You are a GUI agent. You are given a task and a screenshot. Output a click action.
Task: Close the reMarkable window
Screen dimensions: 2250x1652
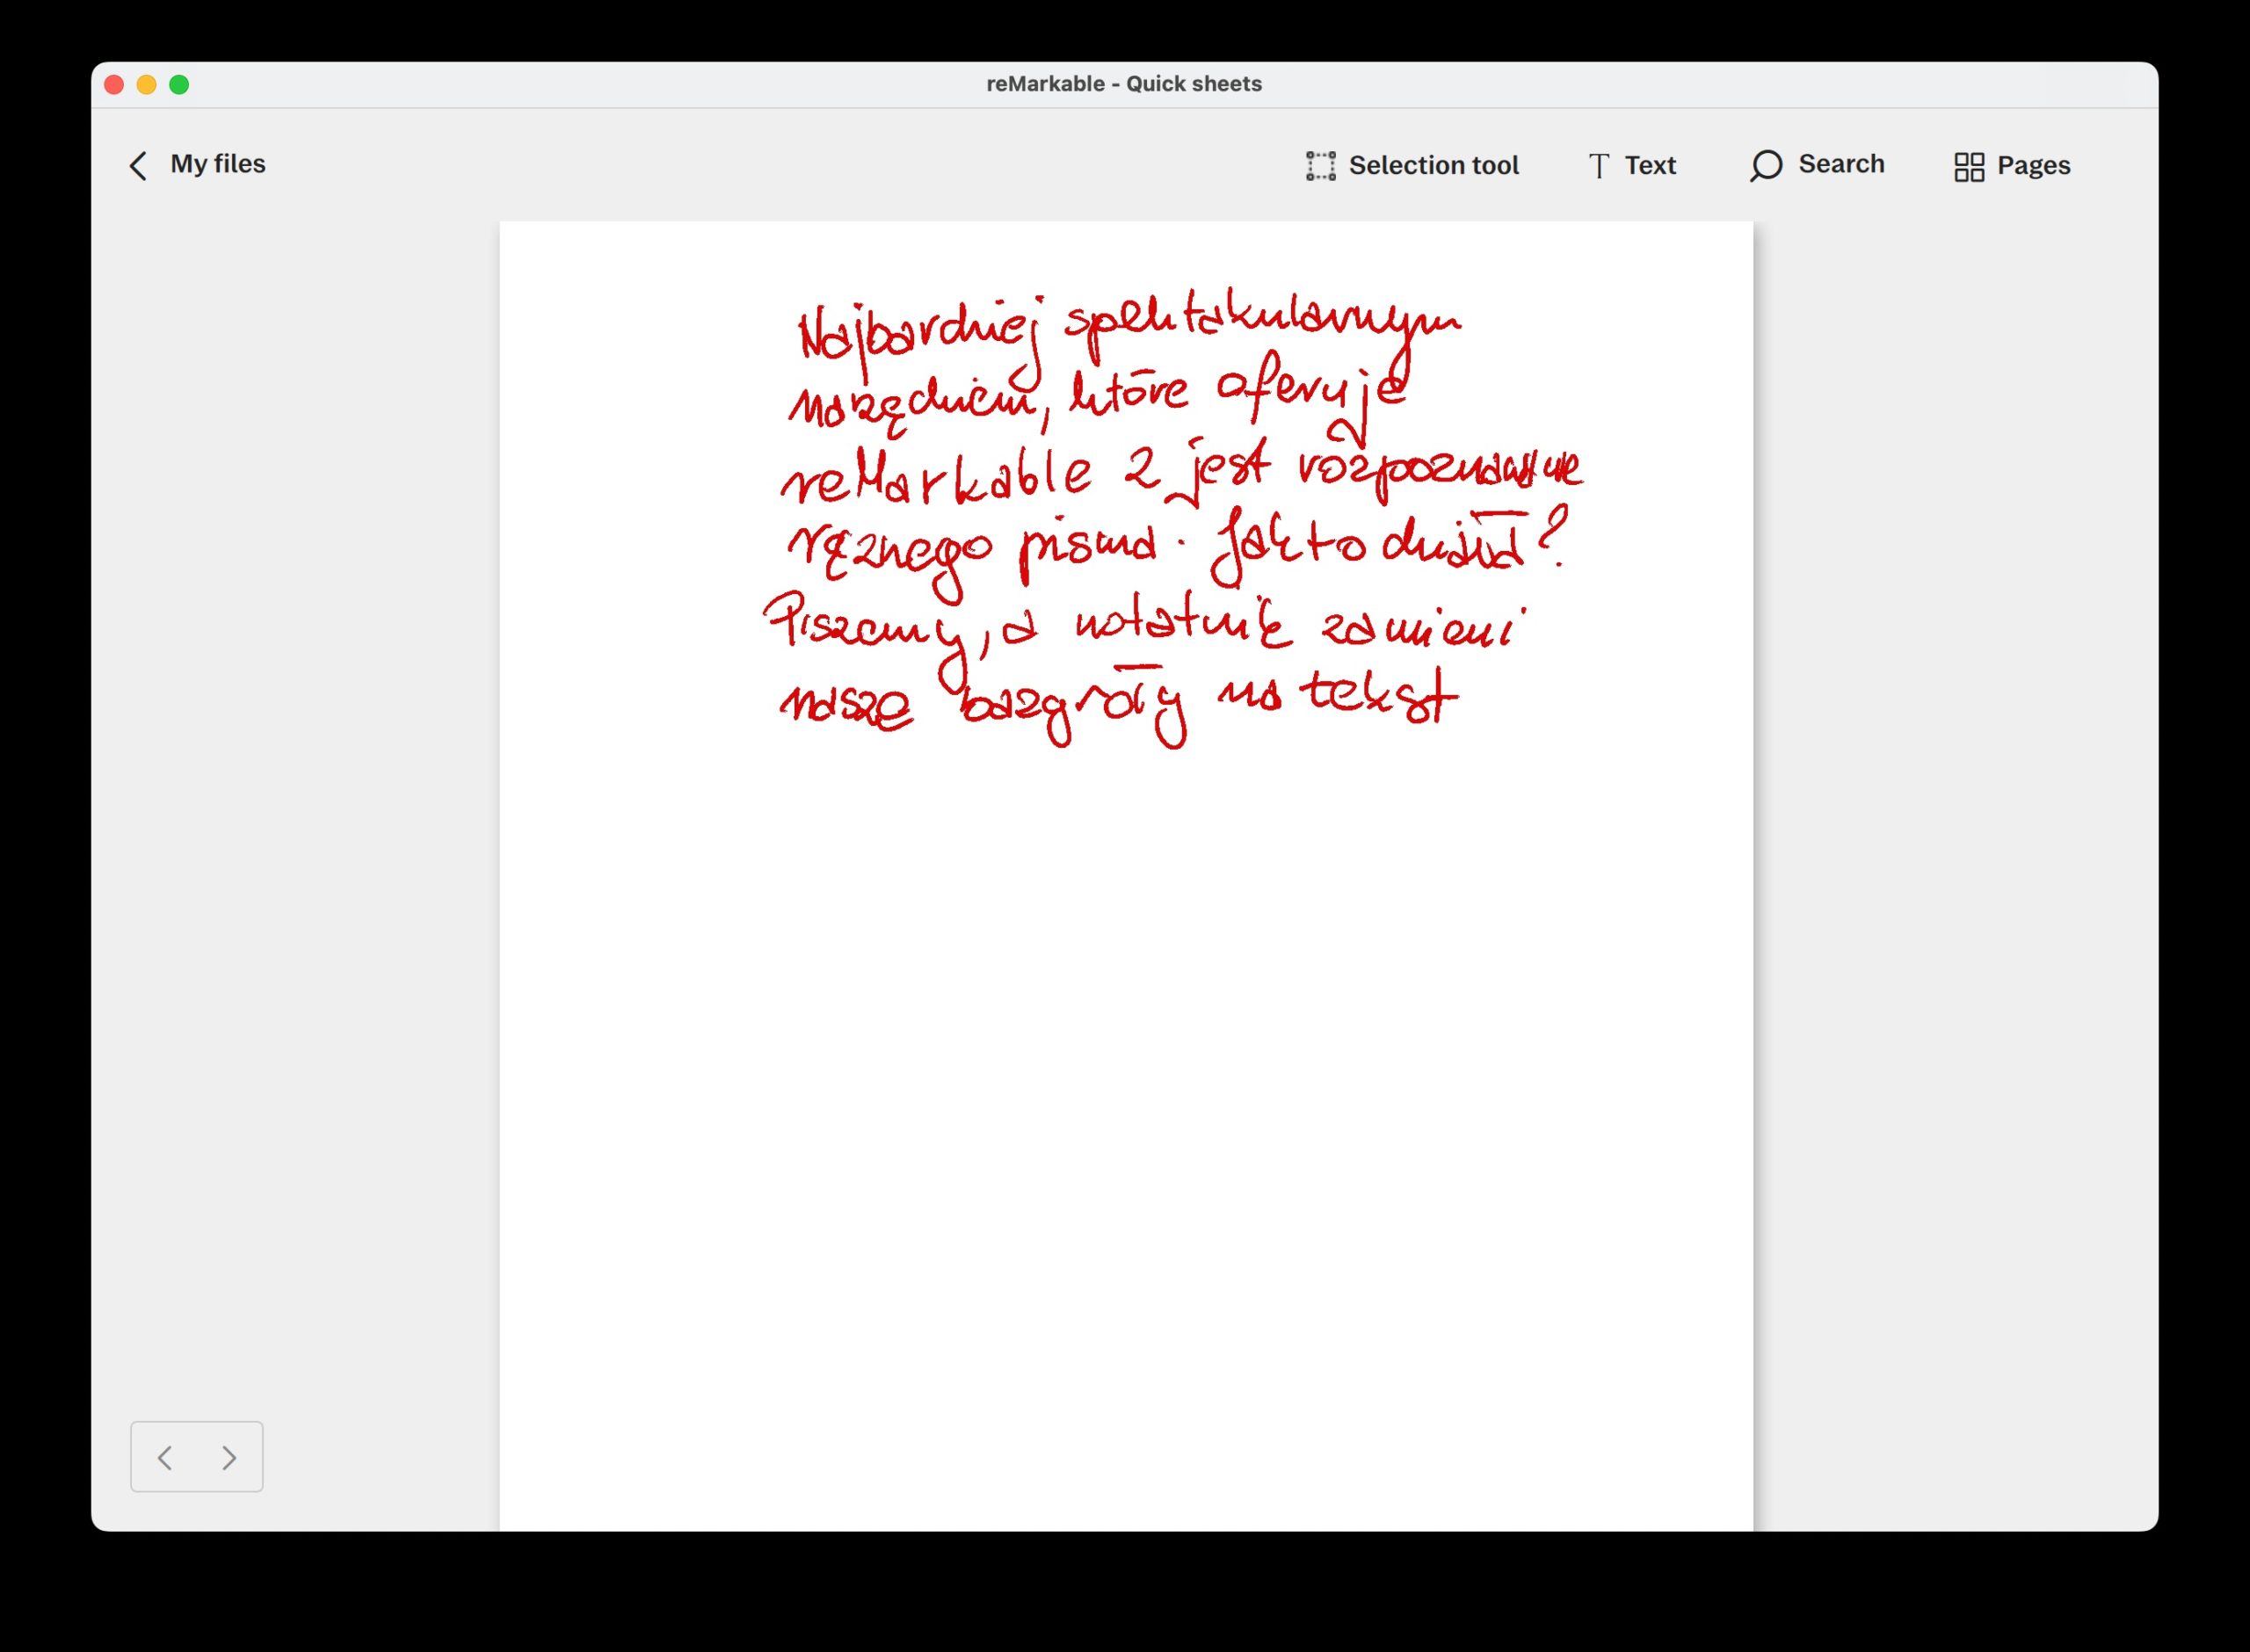pyautogui.click(x=114, y=85)
